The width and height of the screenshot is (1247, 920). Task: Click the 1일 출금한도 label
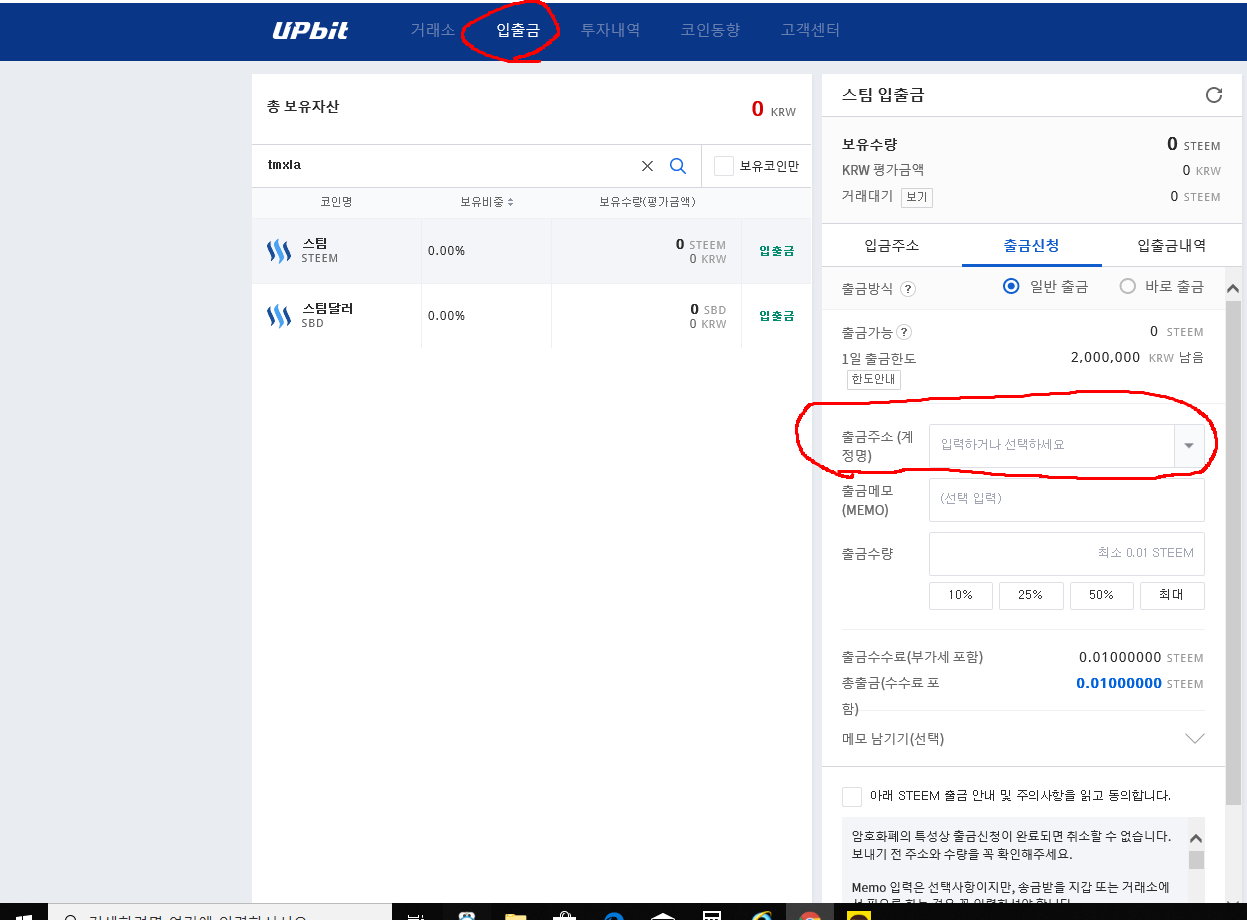tap(879, 358)
